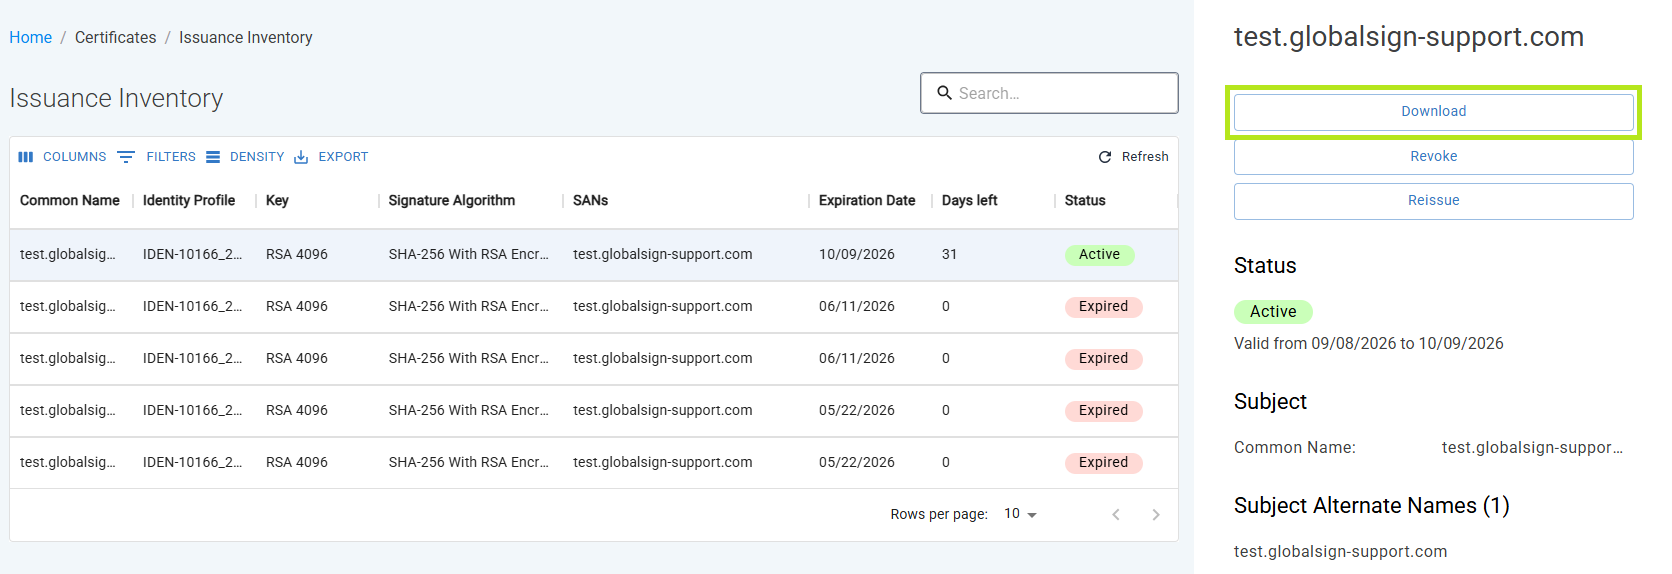Click the Certificates breadcrumb
The width and height of the screenshot is (1672, 574).
(x=116, y=38)
